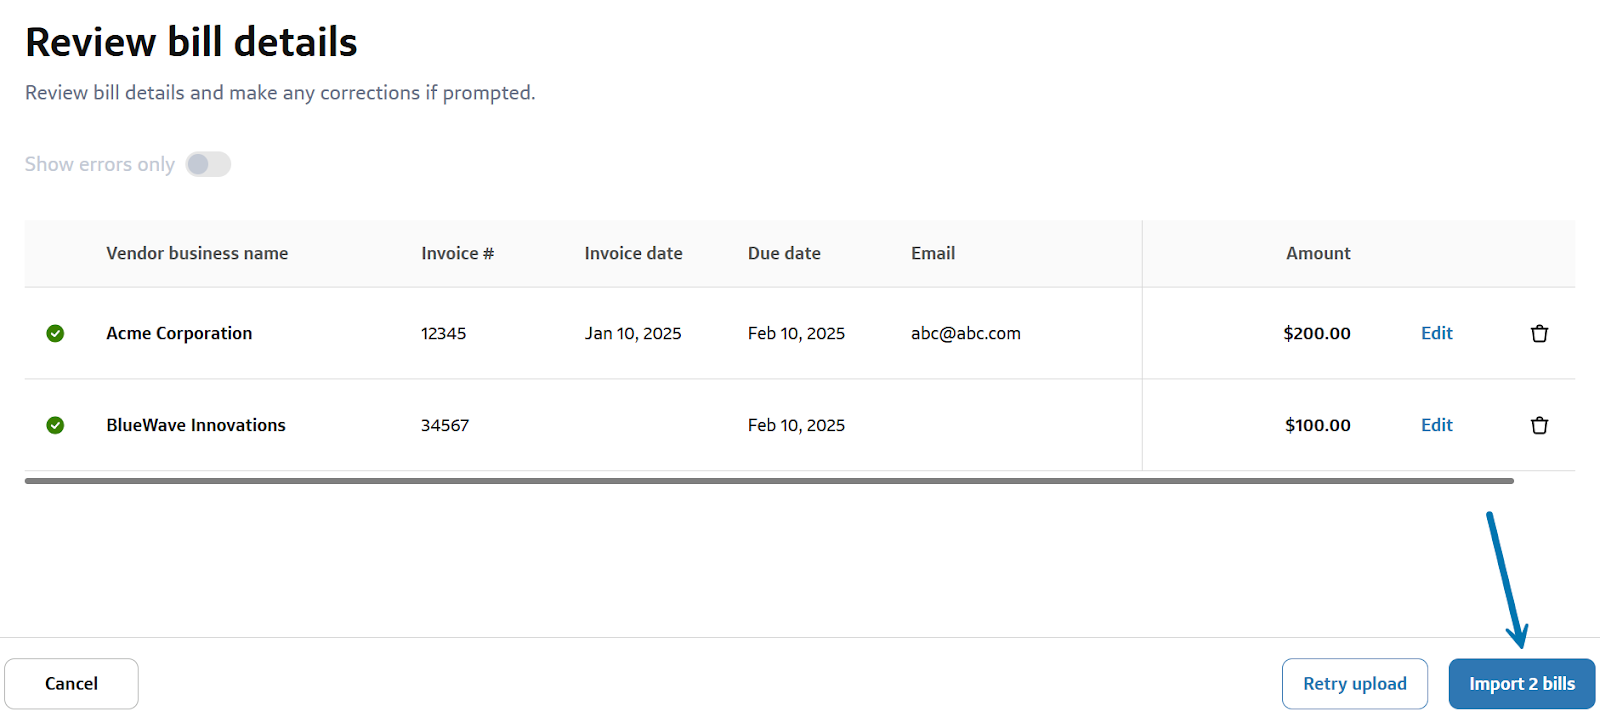Click Retry upload
The width and height of the screenshot is (1600, 723).
[1354, 684]
